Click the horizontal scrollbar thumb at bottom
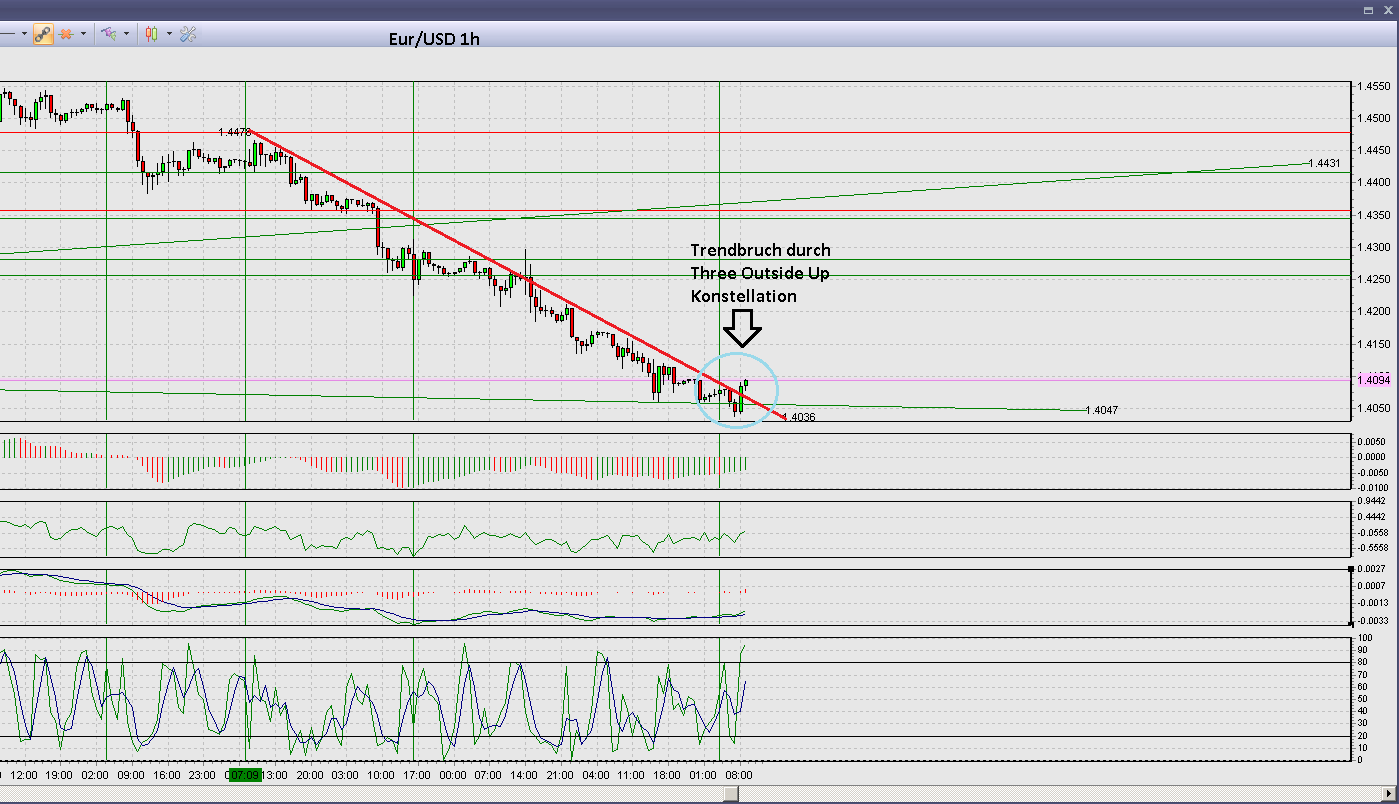Image resolution: width=1399 pixels, height=804 pixels. point(731,794)
